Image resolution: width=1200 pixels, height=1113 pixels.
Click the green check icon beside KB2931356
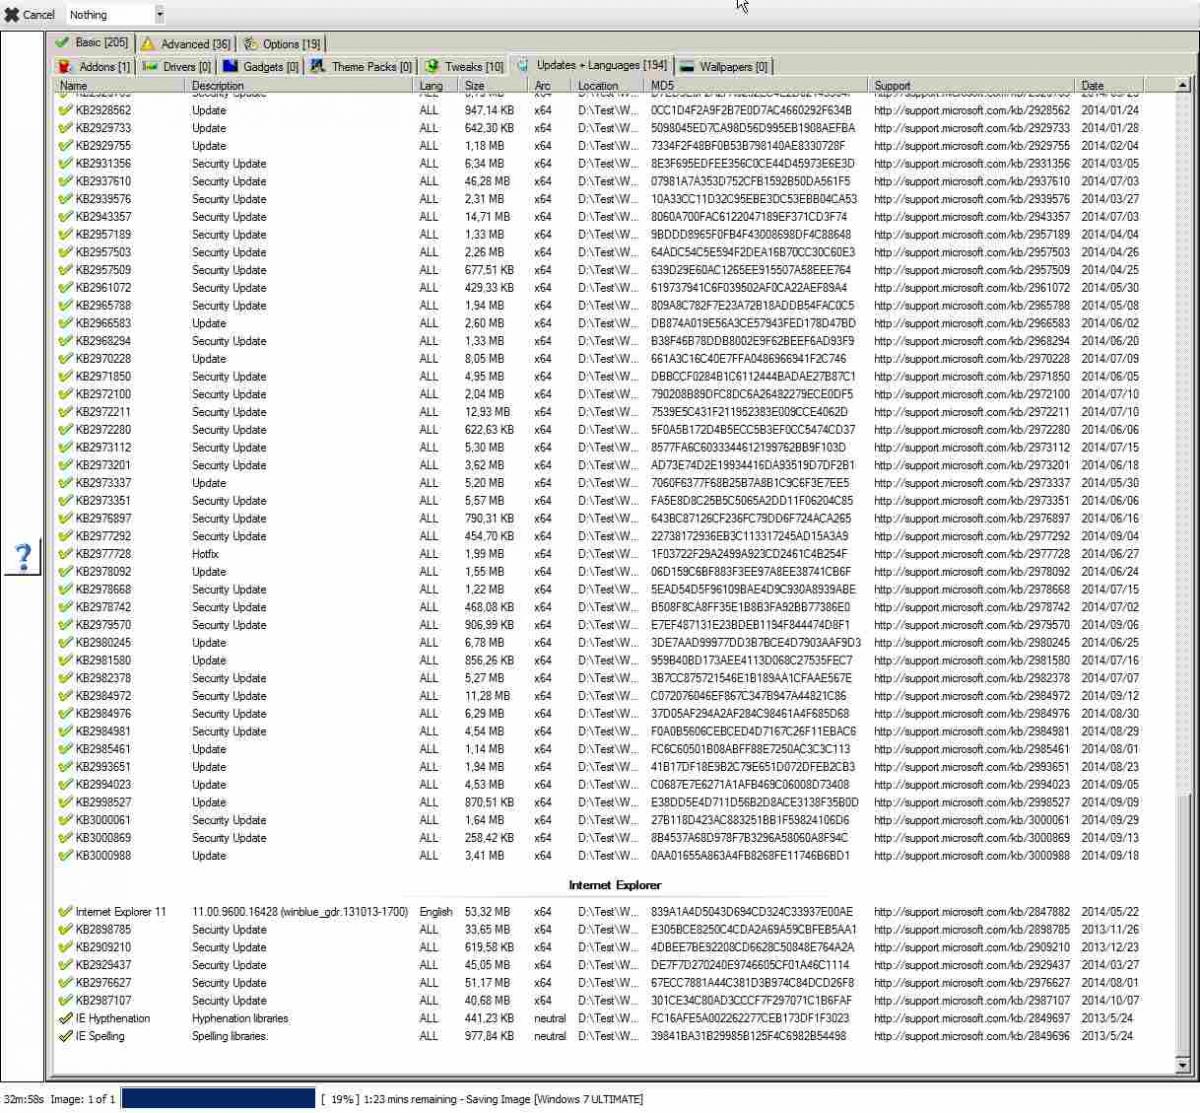(66, 163)
